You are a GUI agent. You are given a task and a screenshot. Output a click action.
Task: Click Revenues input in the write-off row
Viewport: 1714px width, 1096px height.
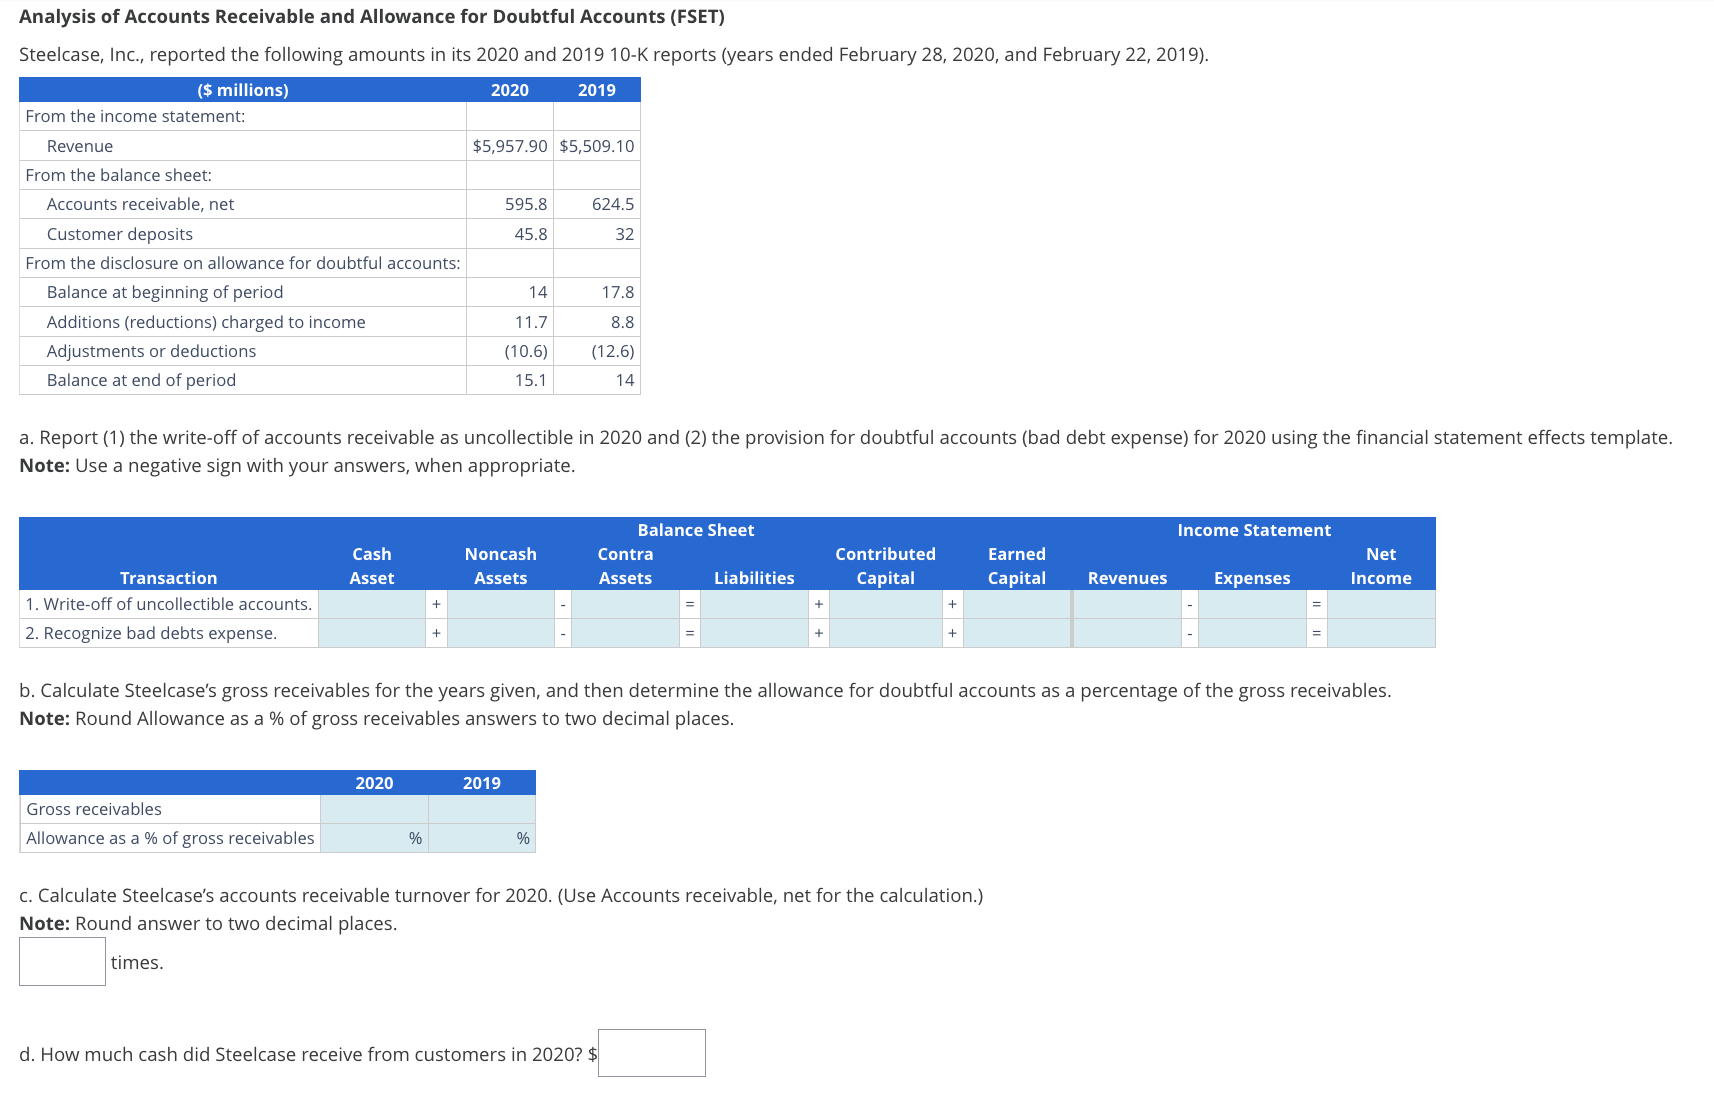(x=1128, y=604)
